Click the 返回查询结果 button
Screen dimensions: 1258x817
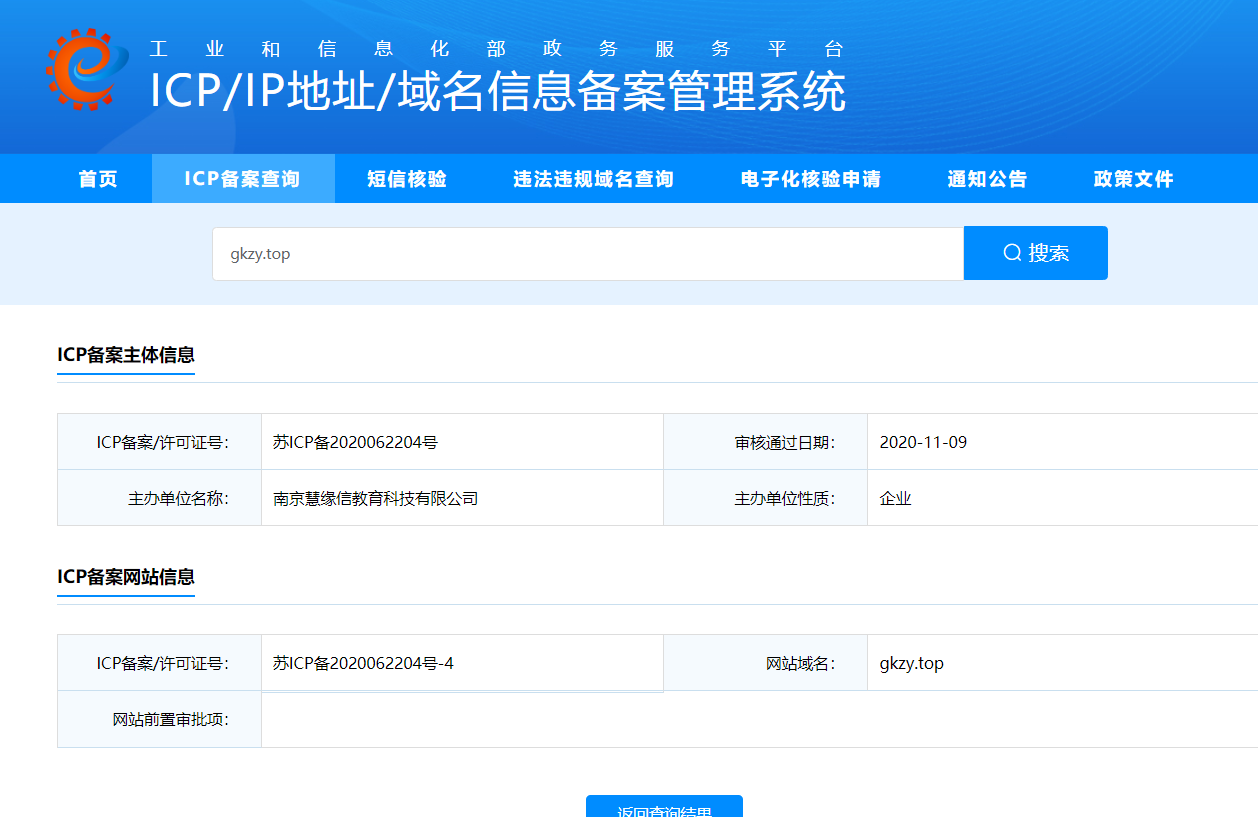(664, 806)
